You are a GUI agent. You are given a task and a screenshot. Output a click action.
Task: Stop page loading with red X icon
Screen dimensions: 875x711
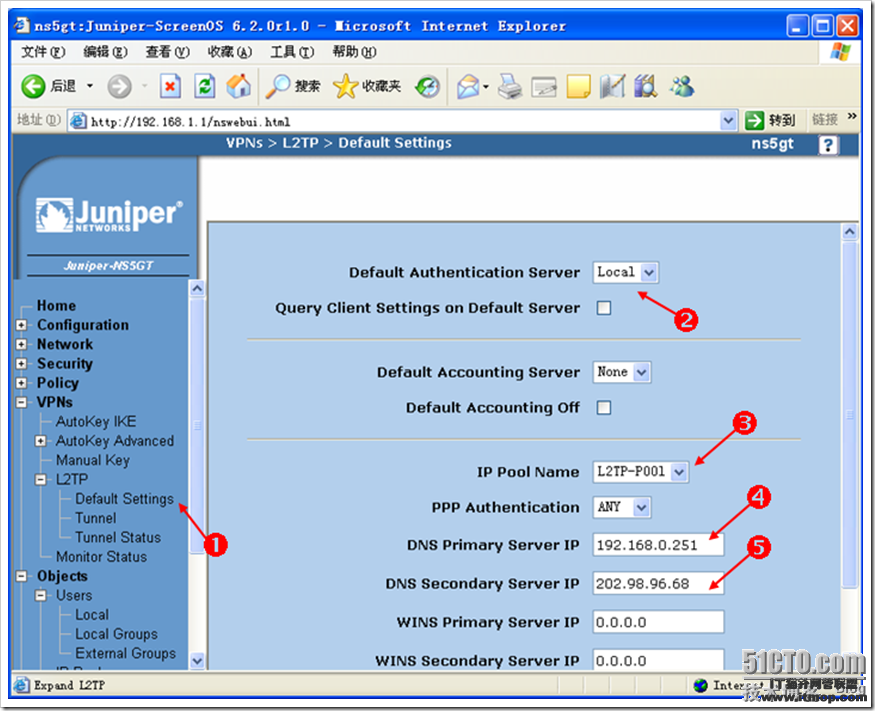click(170, 87)
